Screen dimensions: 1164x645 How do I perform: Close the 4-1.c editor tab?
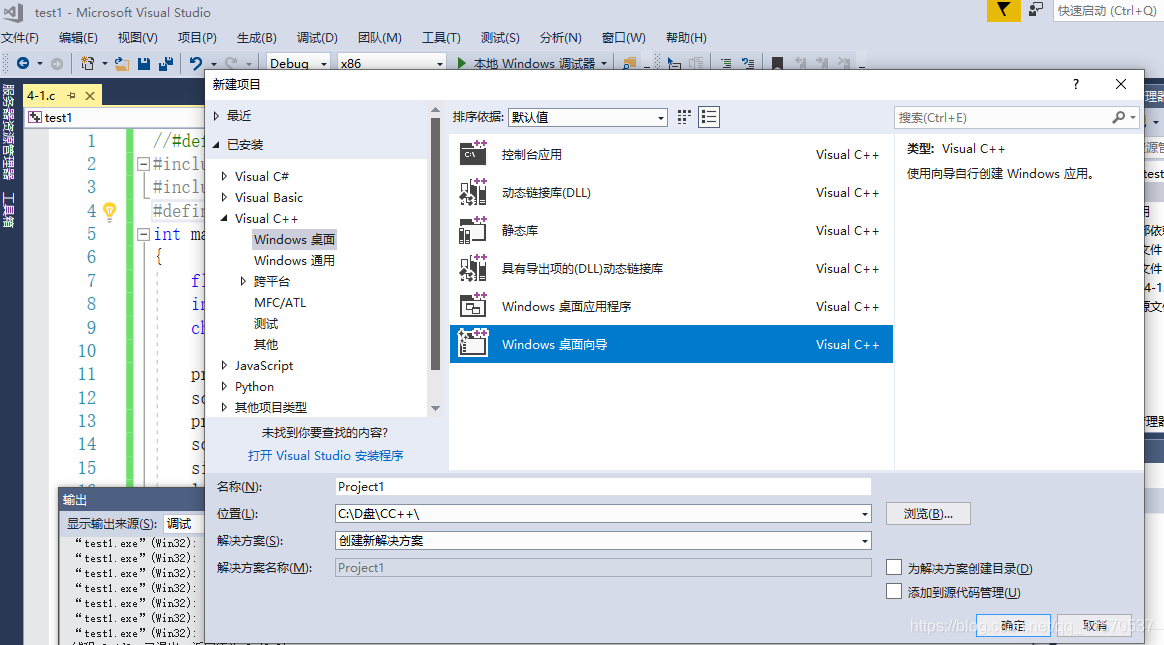(90, 96)
